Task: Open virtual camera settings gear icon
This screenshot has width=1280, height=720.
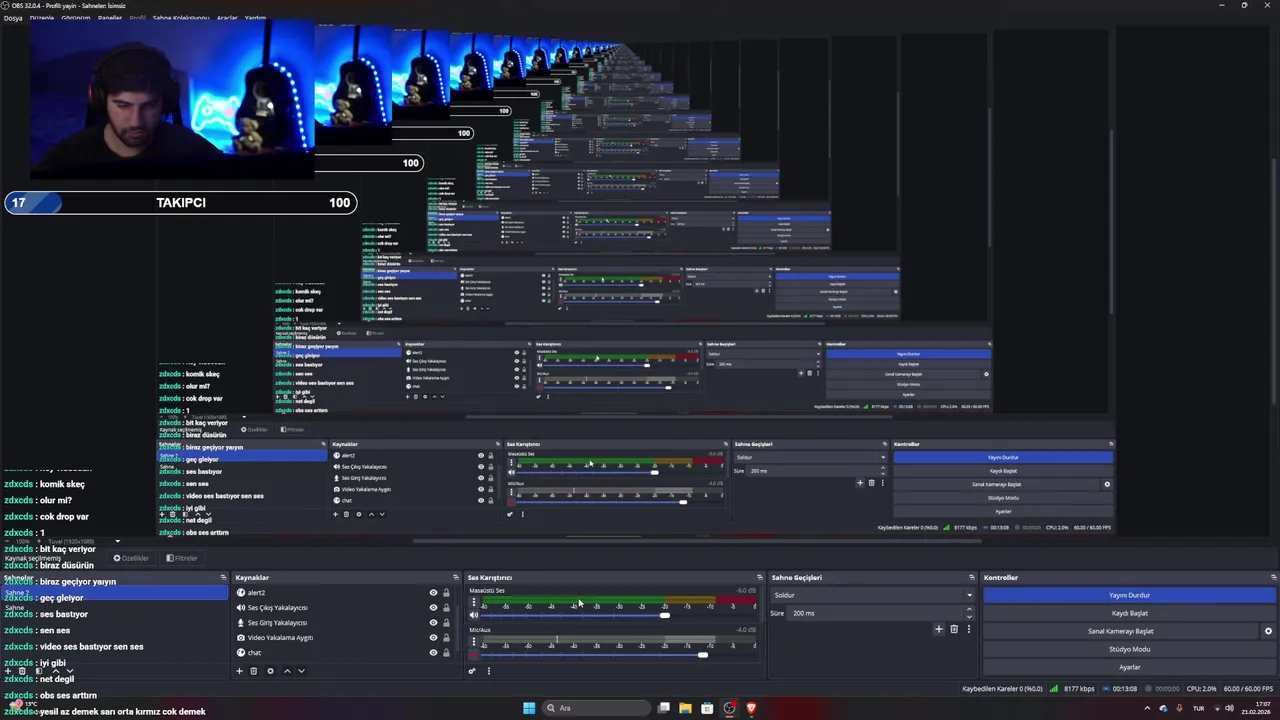Action: pos(1268,631)
